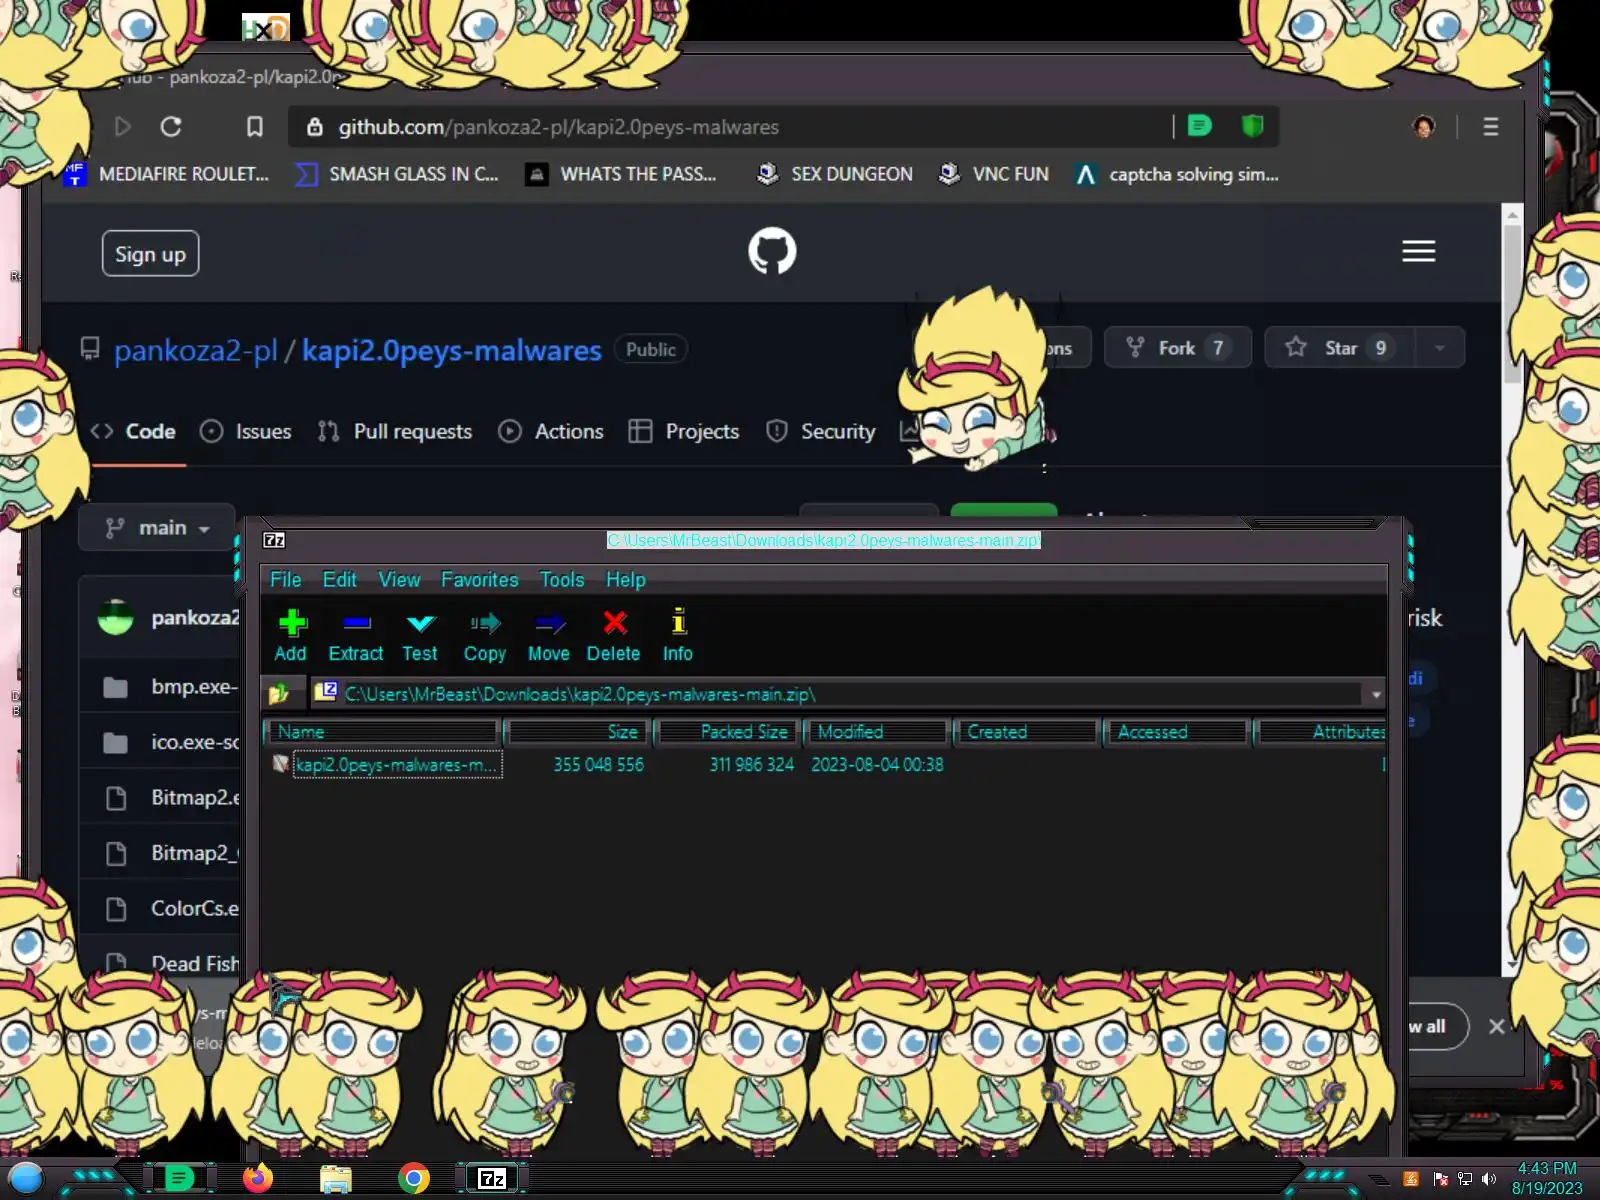
Task: Click the GitHub Octocat logo
Action: (x=772, y=251)
